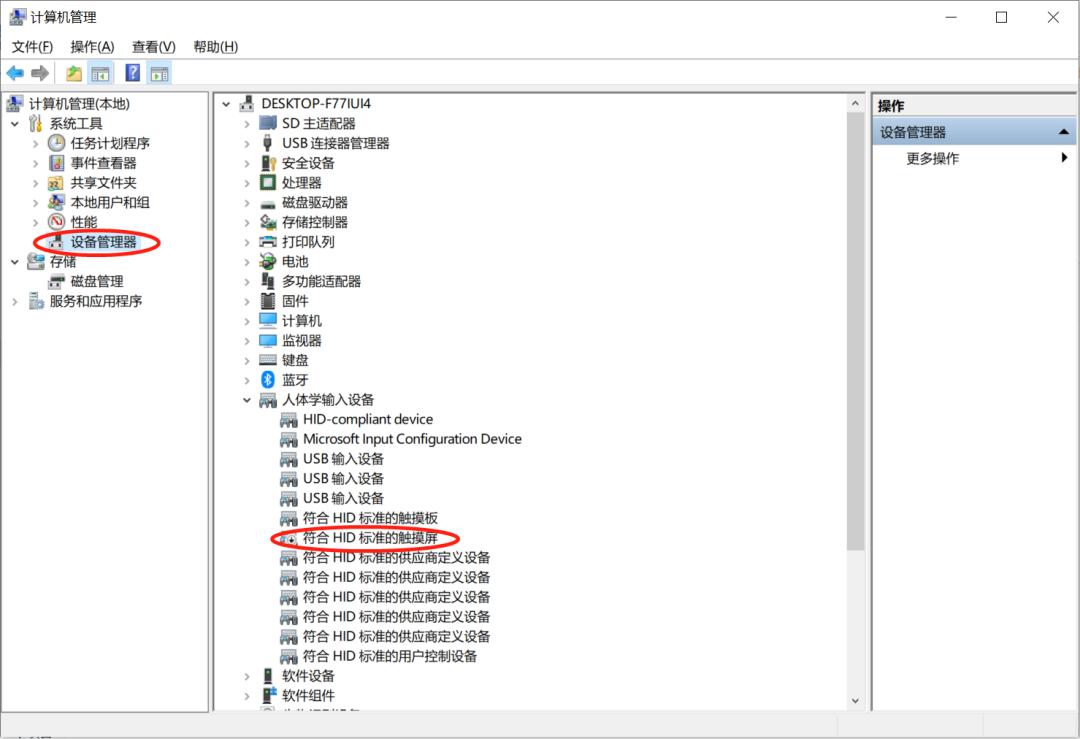Screen dimensions: 1080x739
Task: Open the 查看(V) menu
Action: coord(152,46)
